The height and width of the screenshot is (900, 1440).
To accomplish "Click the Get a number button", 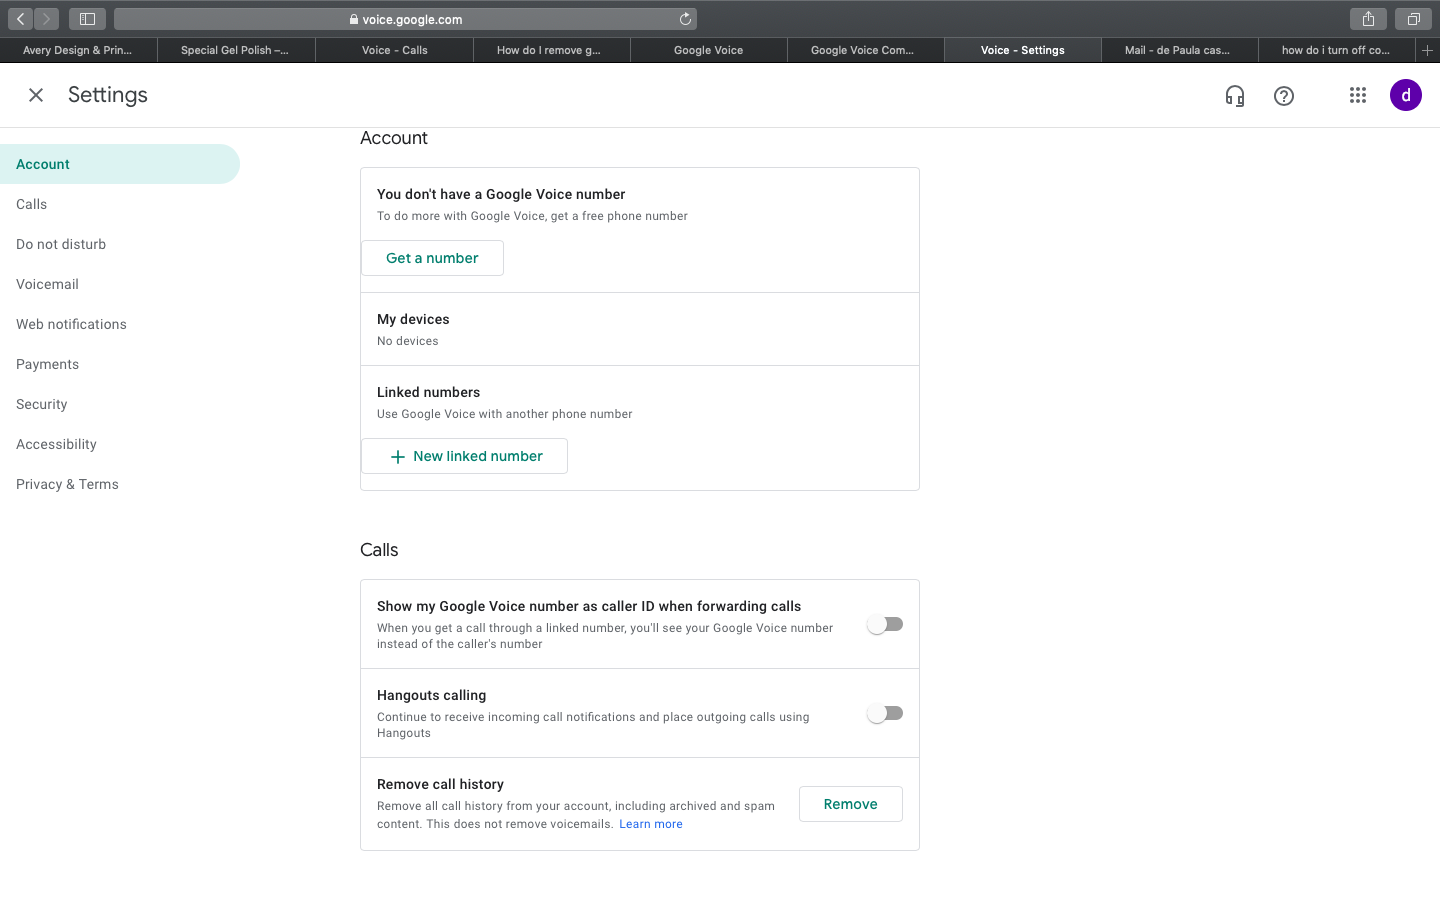I will pyautogui.click(x=432, y=258).
